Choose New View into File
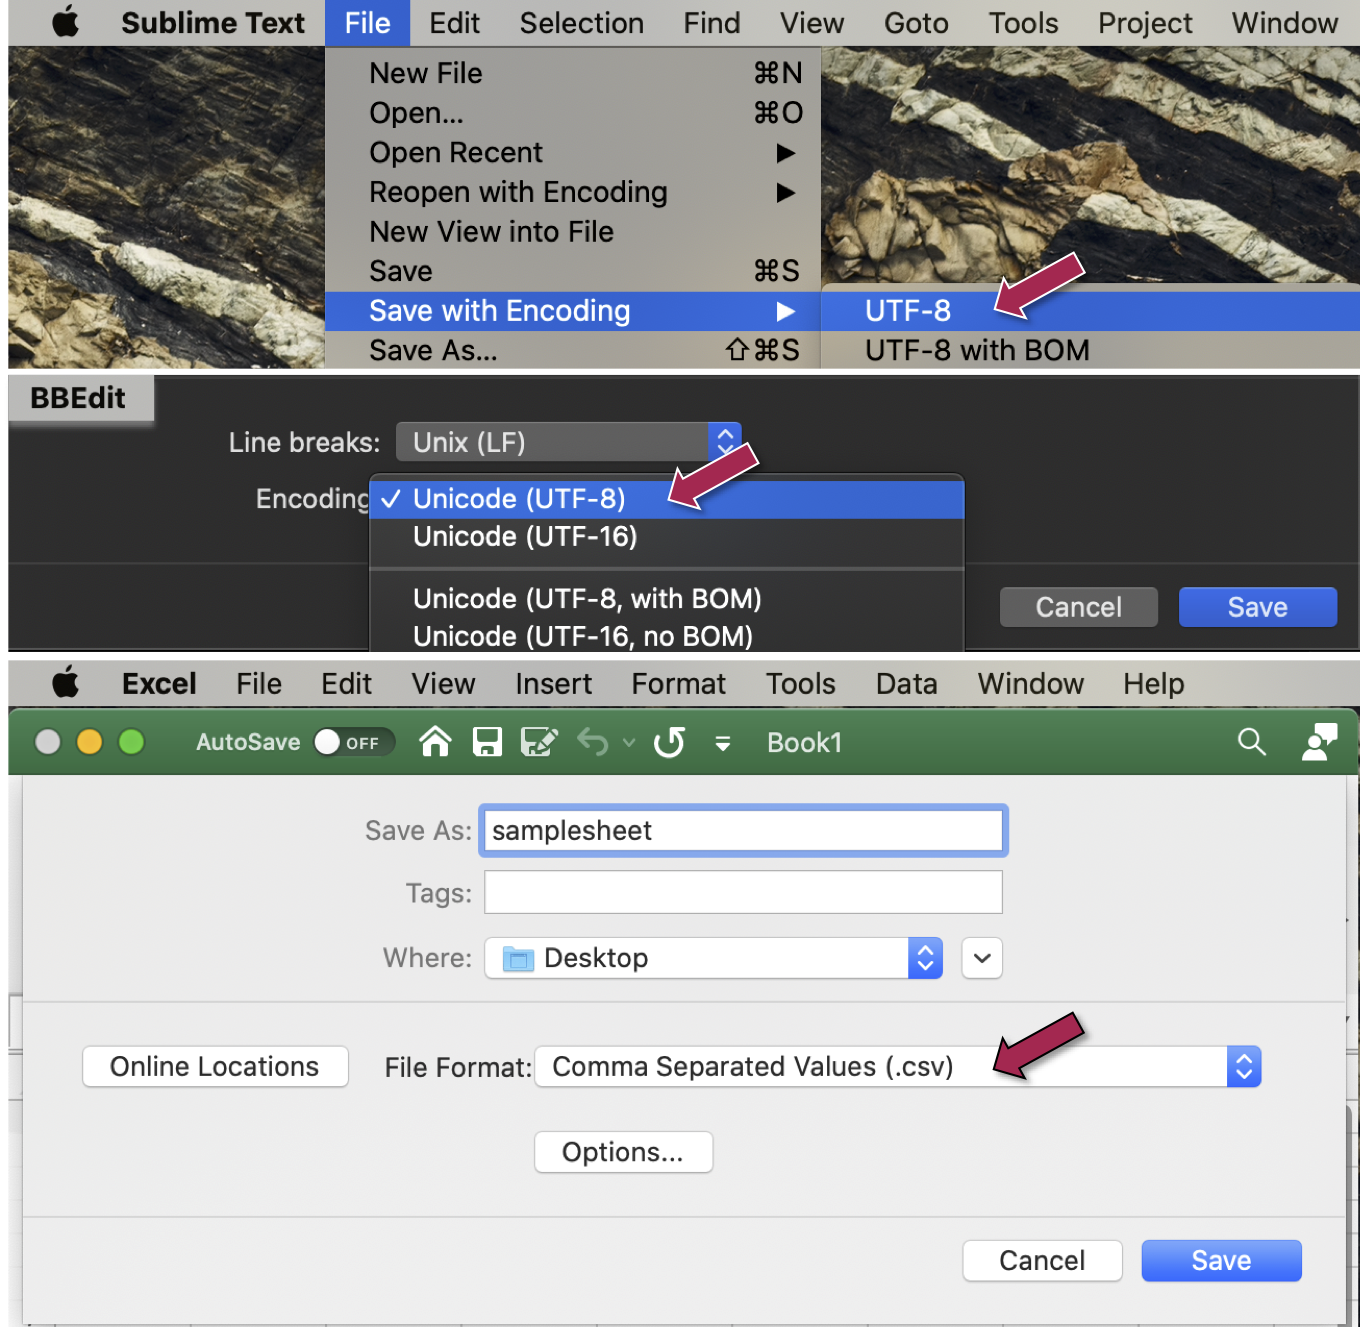 [x=573, y=232]
